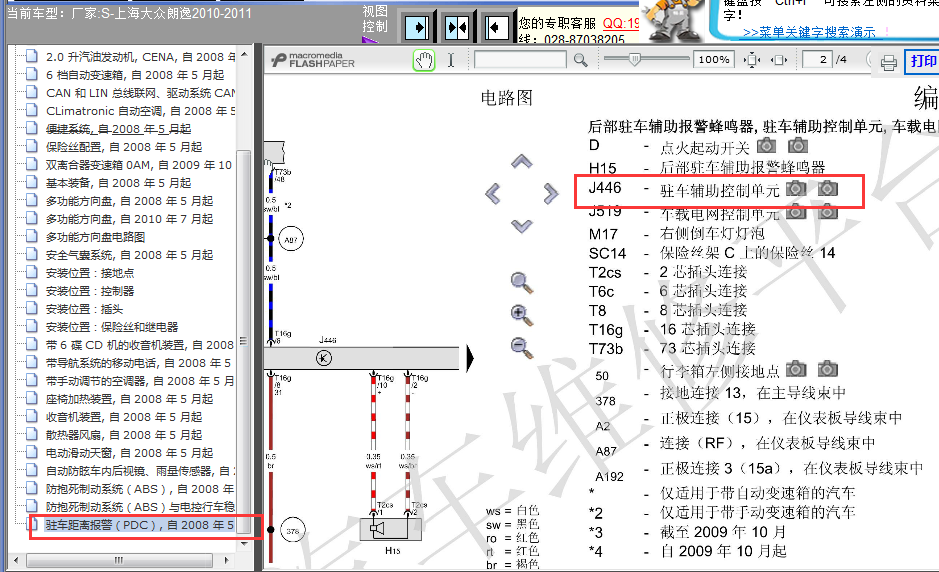939x572 pixels.
Task: Open CAN 和 LIN 总线联网 tree item
Action: [x=141, y=93]
